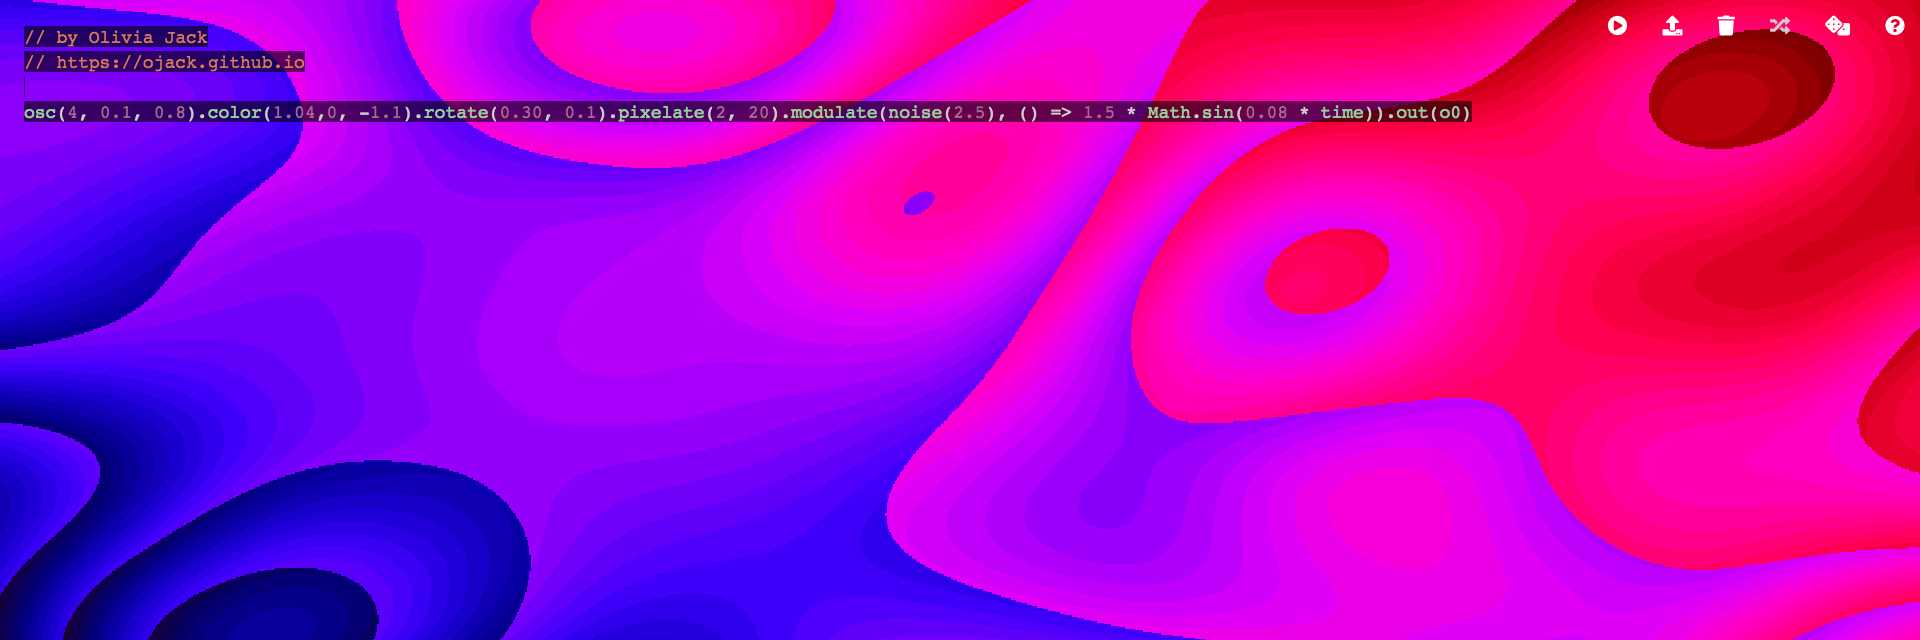Click the 'time' variable in the code

tap(1342, 113)
